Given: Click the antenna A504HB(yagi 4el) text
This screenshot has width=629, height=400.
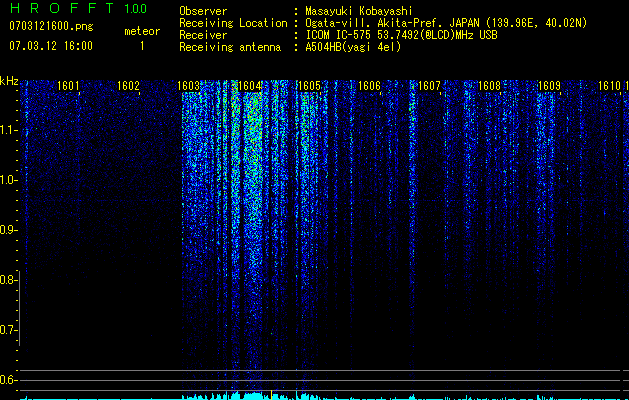Looking at the screenshot, I should (x=353, y=47).
